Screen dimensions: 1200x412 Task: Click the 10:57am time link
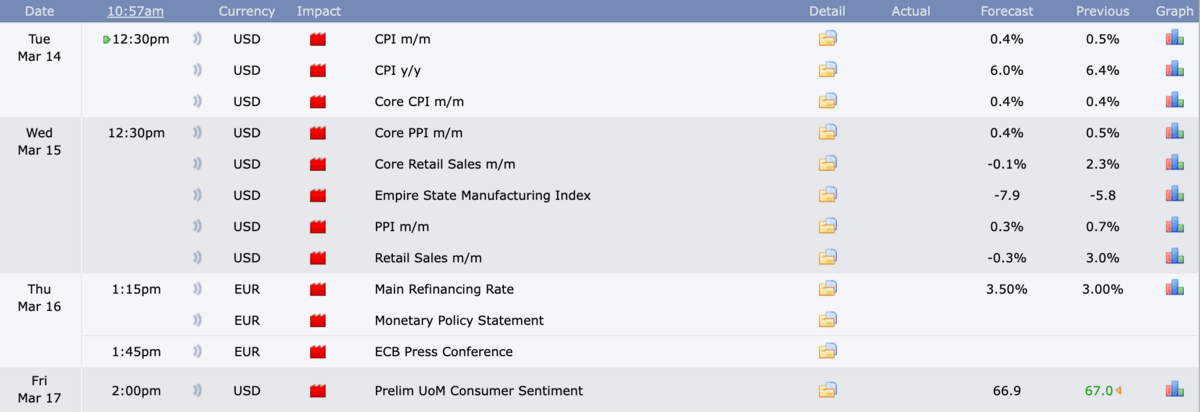[136, 12]
